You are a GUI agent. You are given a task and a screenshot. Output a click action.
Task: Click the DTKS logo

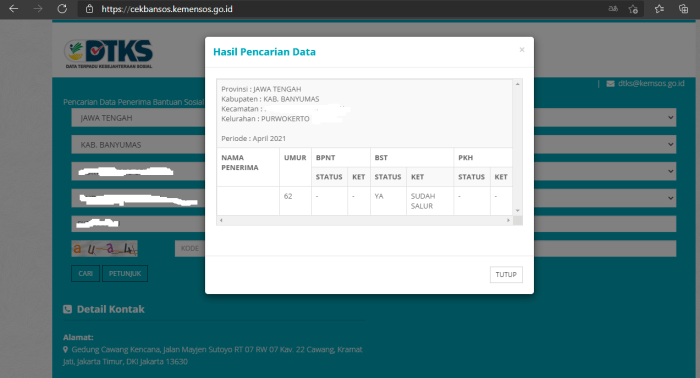pos(108,54)
